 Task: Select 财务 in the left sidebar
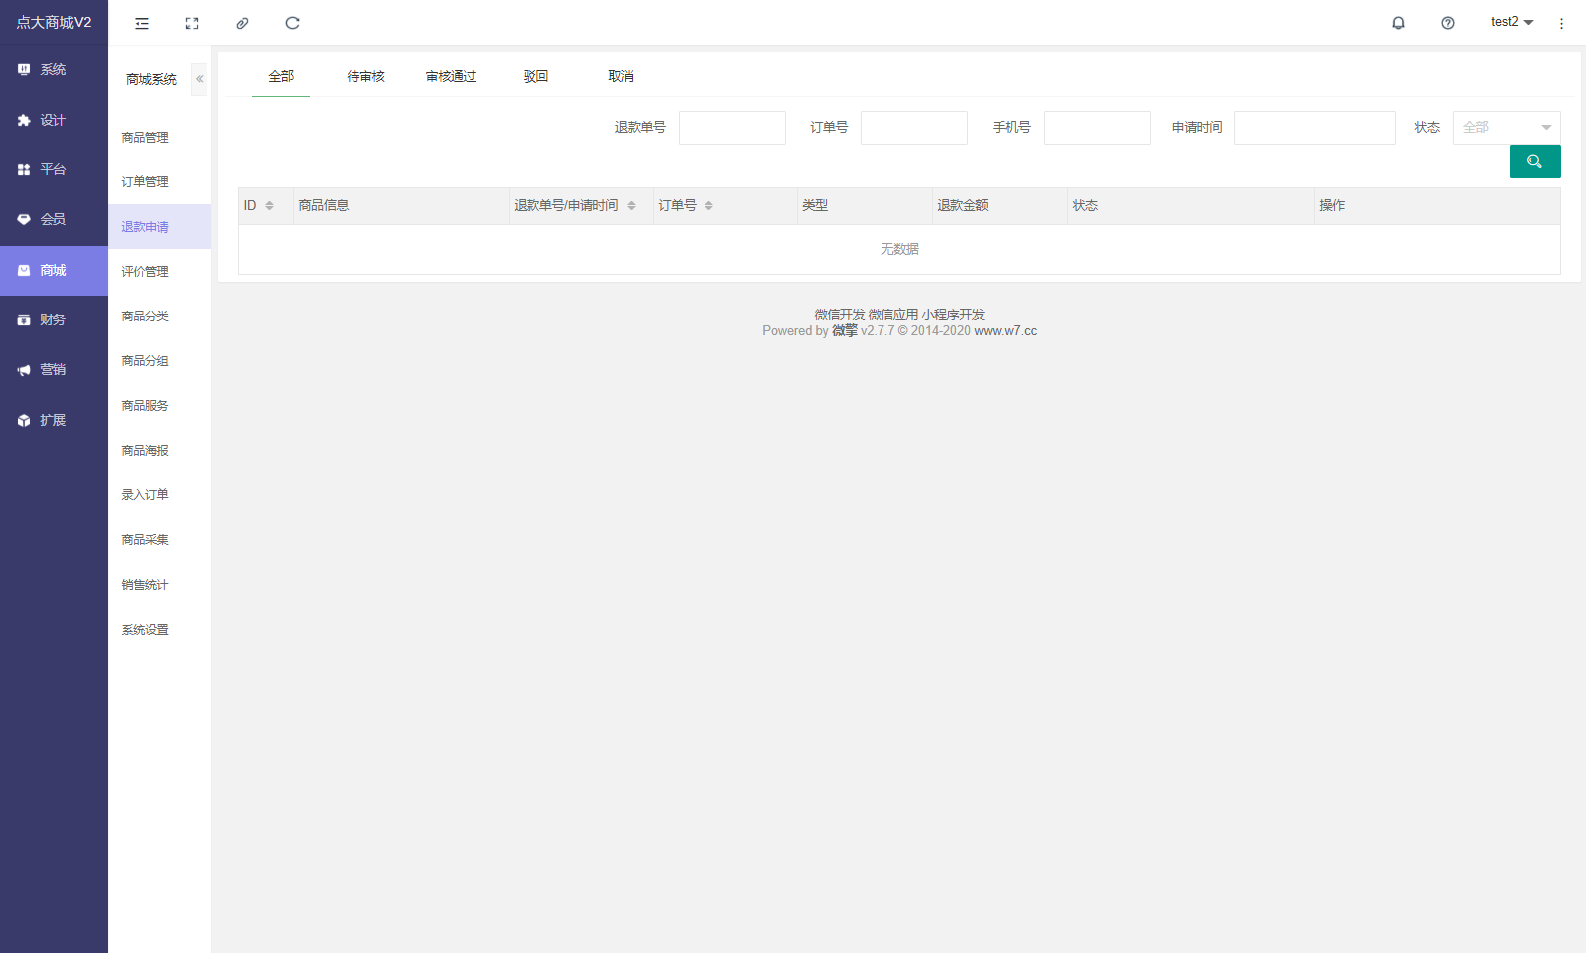click(x=53, y=320)
